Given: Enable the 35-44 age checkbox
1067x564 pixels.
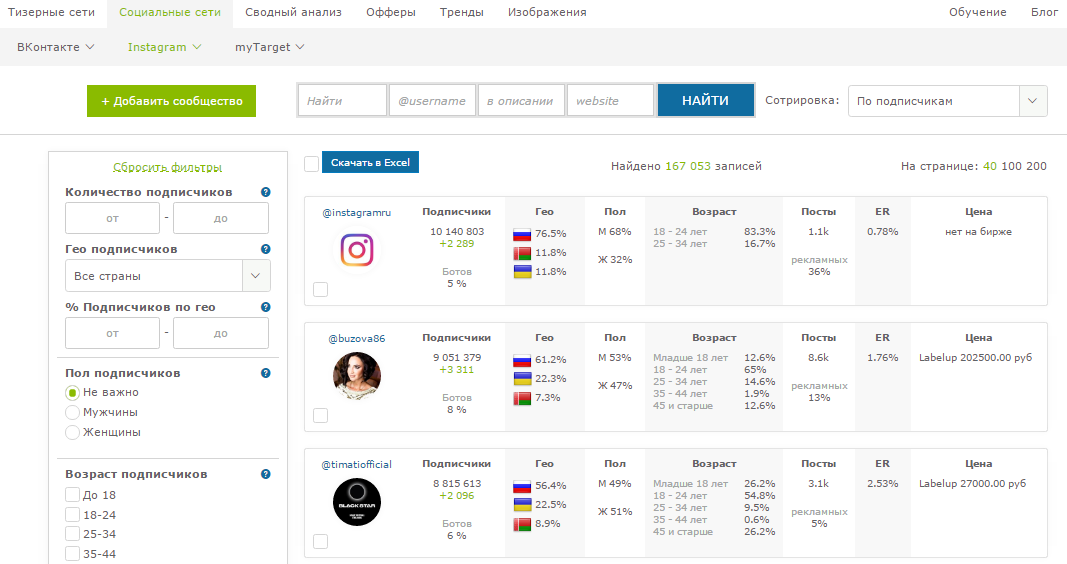Looking at the screenshot, I should pyautogui.click(x=72, y=554).
